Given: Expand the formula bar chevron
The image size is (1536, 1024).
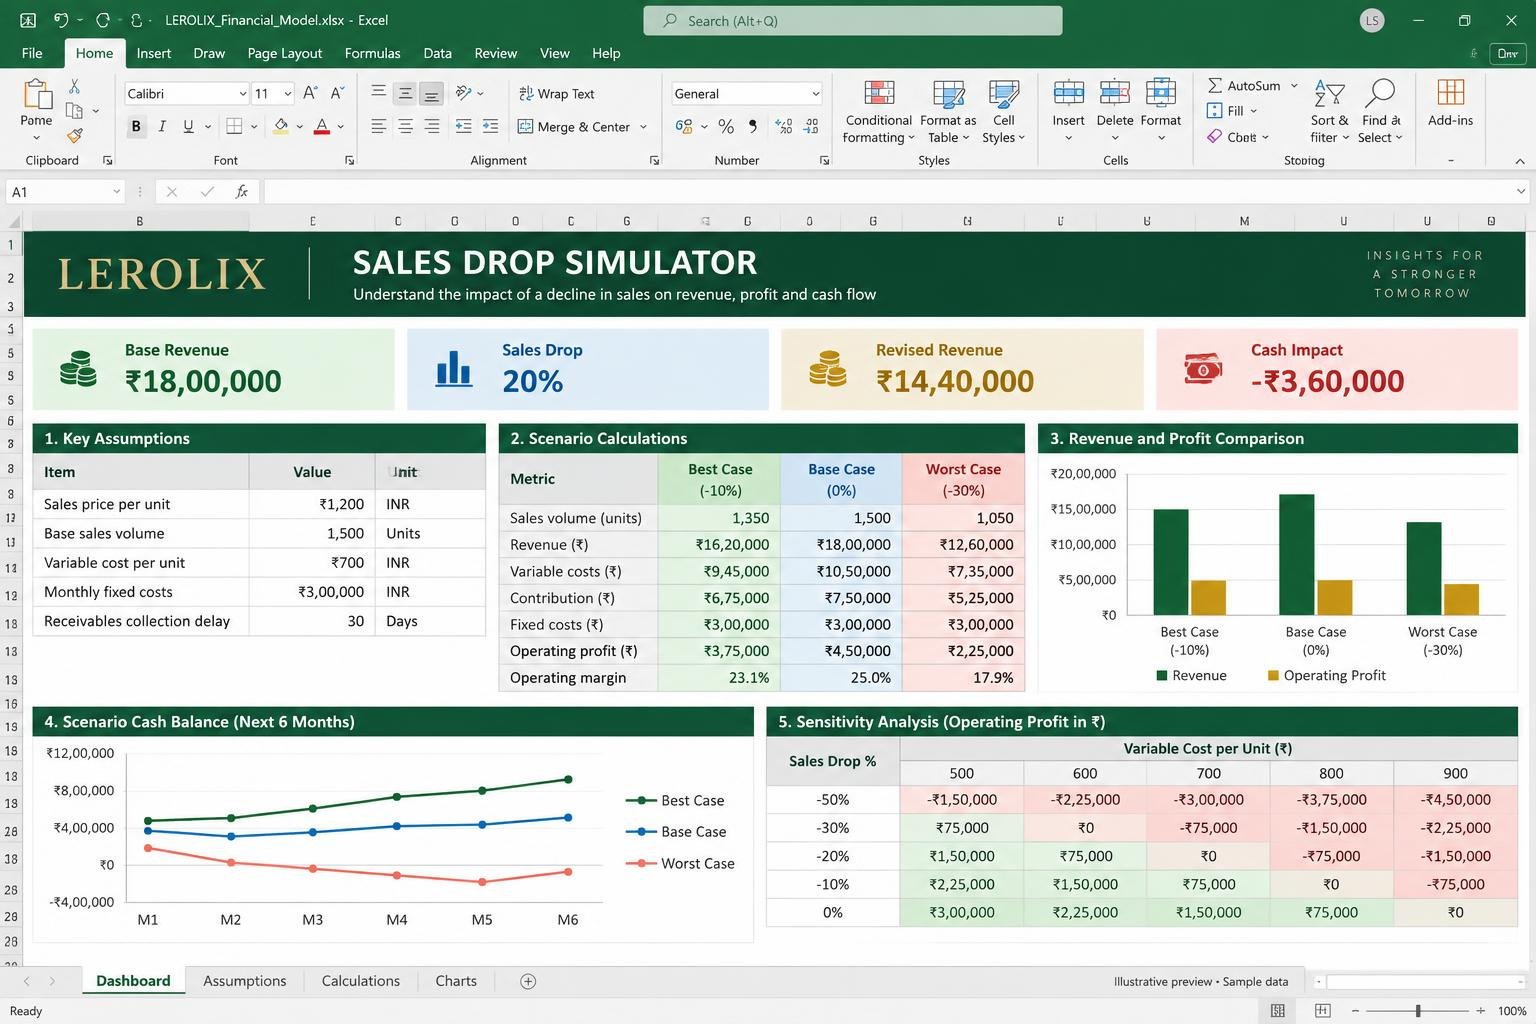Looking at the screenshot, I should point(1521,191).
